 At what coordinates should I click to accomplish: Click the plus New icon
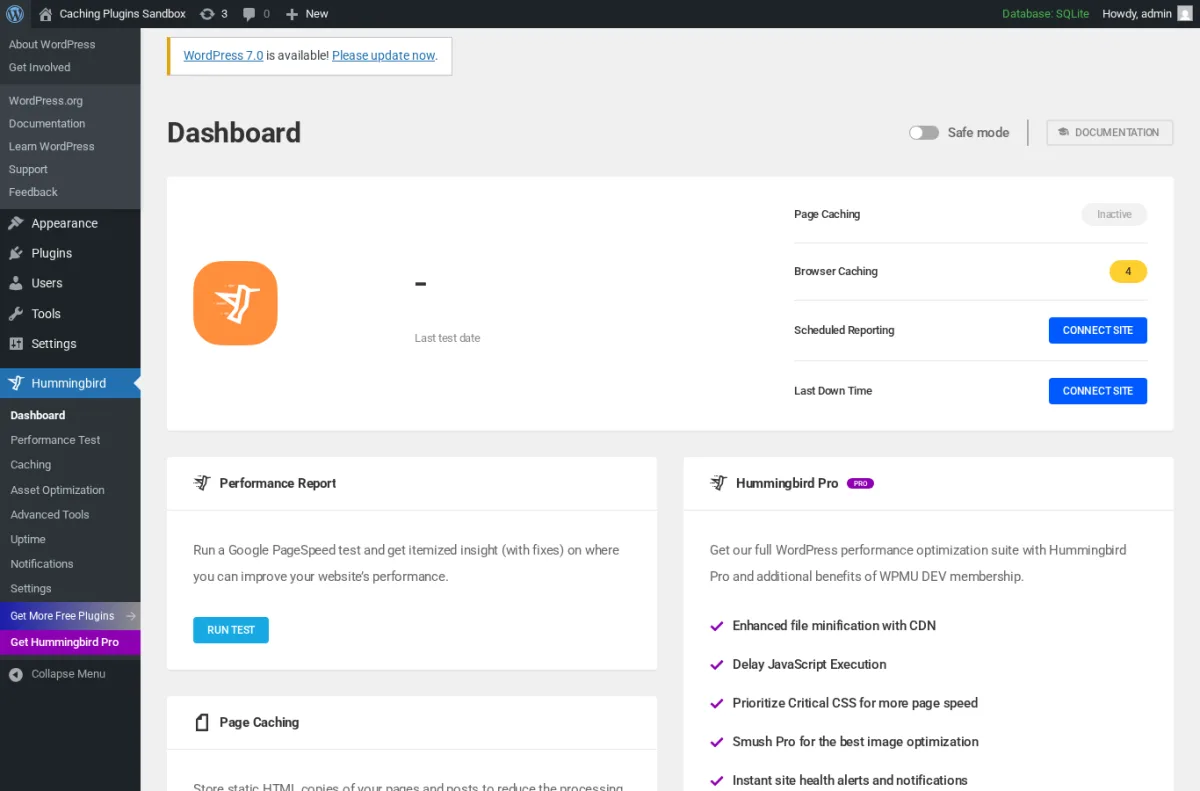point(292,14)
